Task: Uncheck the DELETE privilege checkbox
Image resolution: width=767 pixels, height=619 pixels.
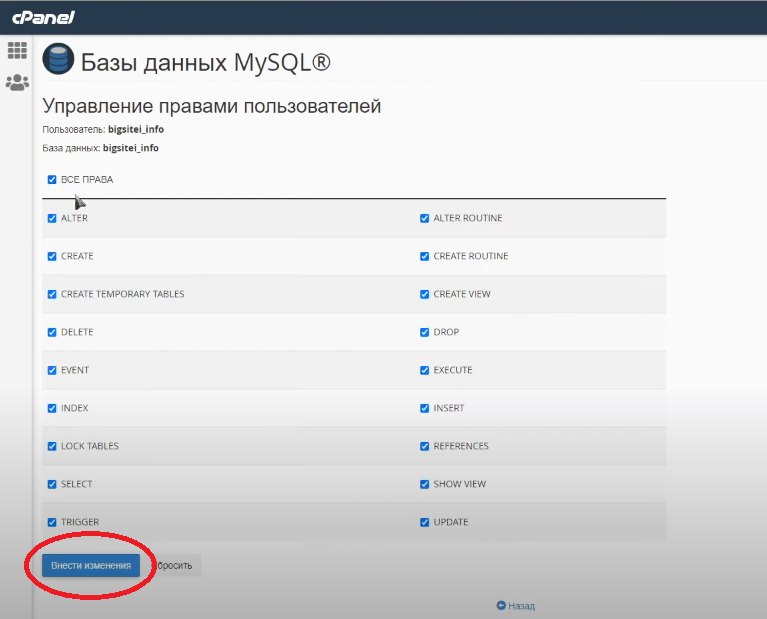Action: [x=52, y=332]
